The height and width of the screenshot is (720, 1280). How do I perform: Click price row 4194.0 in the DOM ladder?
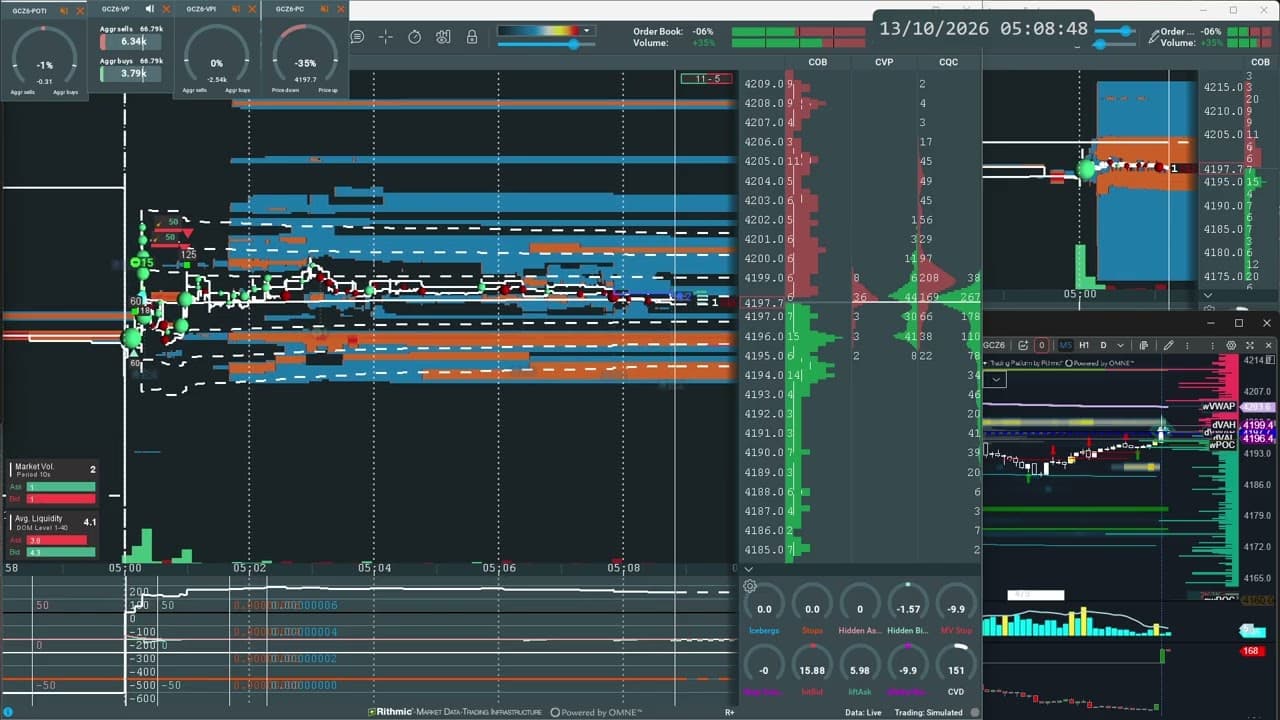tap(766, 375)
